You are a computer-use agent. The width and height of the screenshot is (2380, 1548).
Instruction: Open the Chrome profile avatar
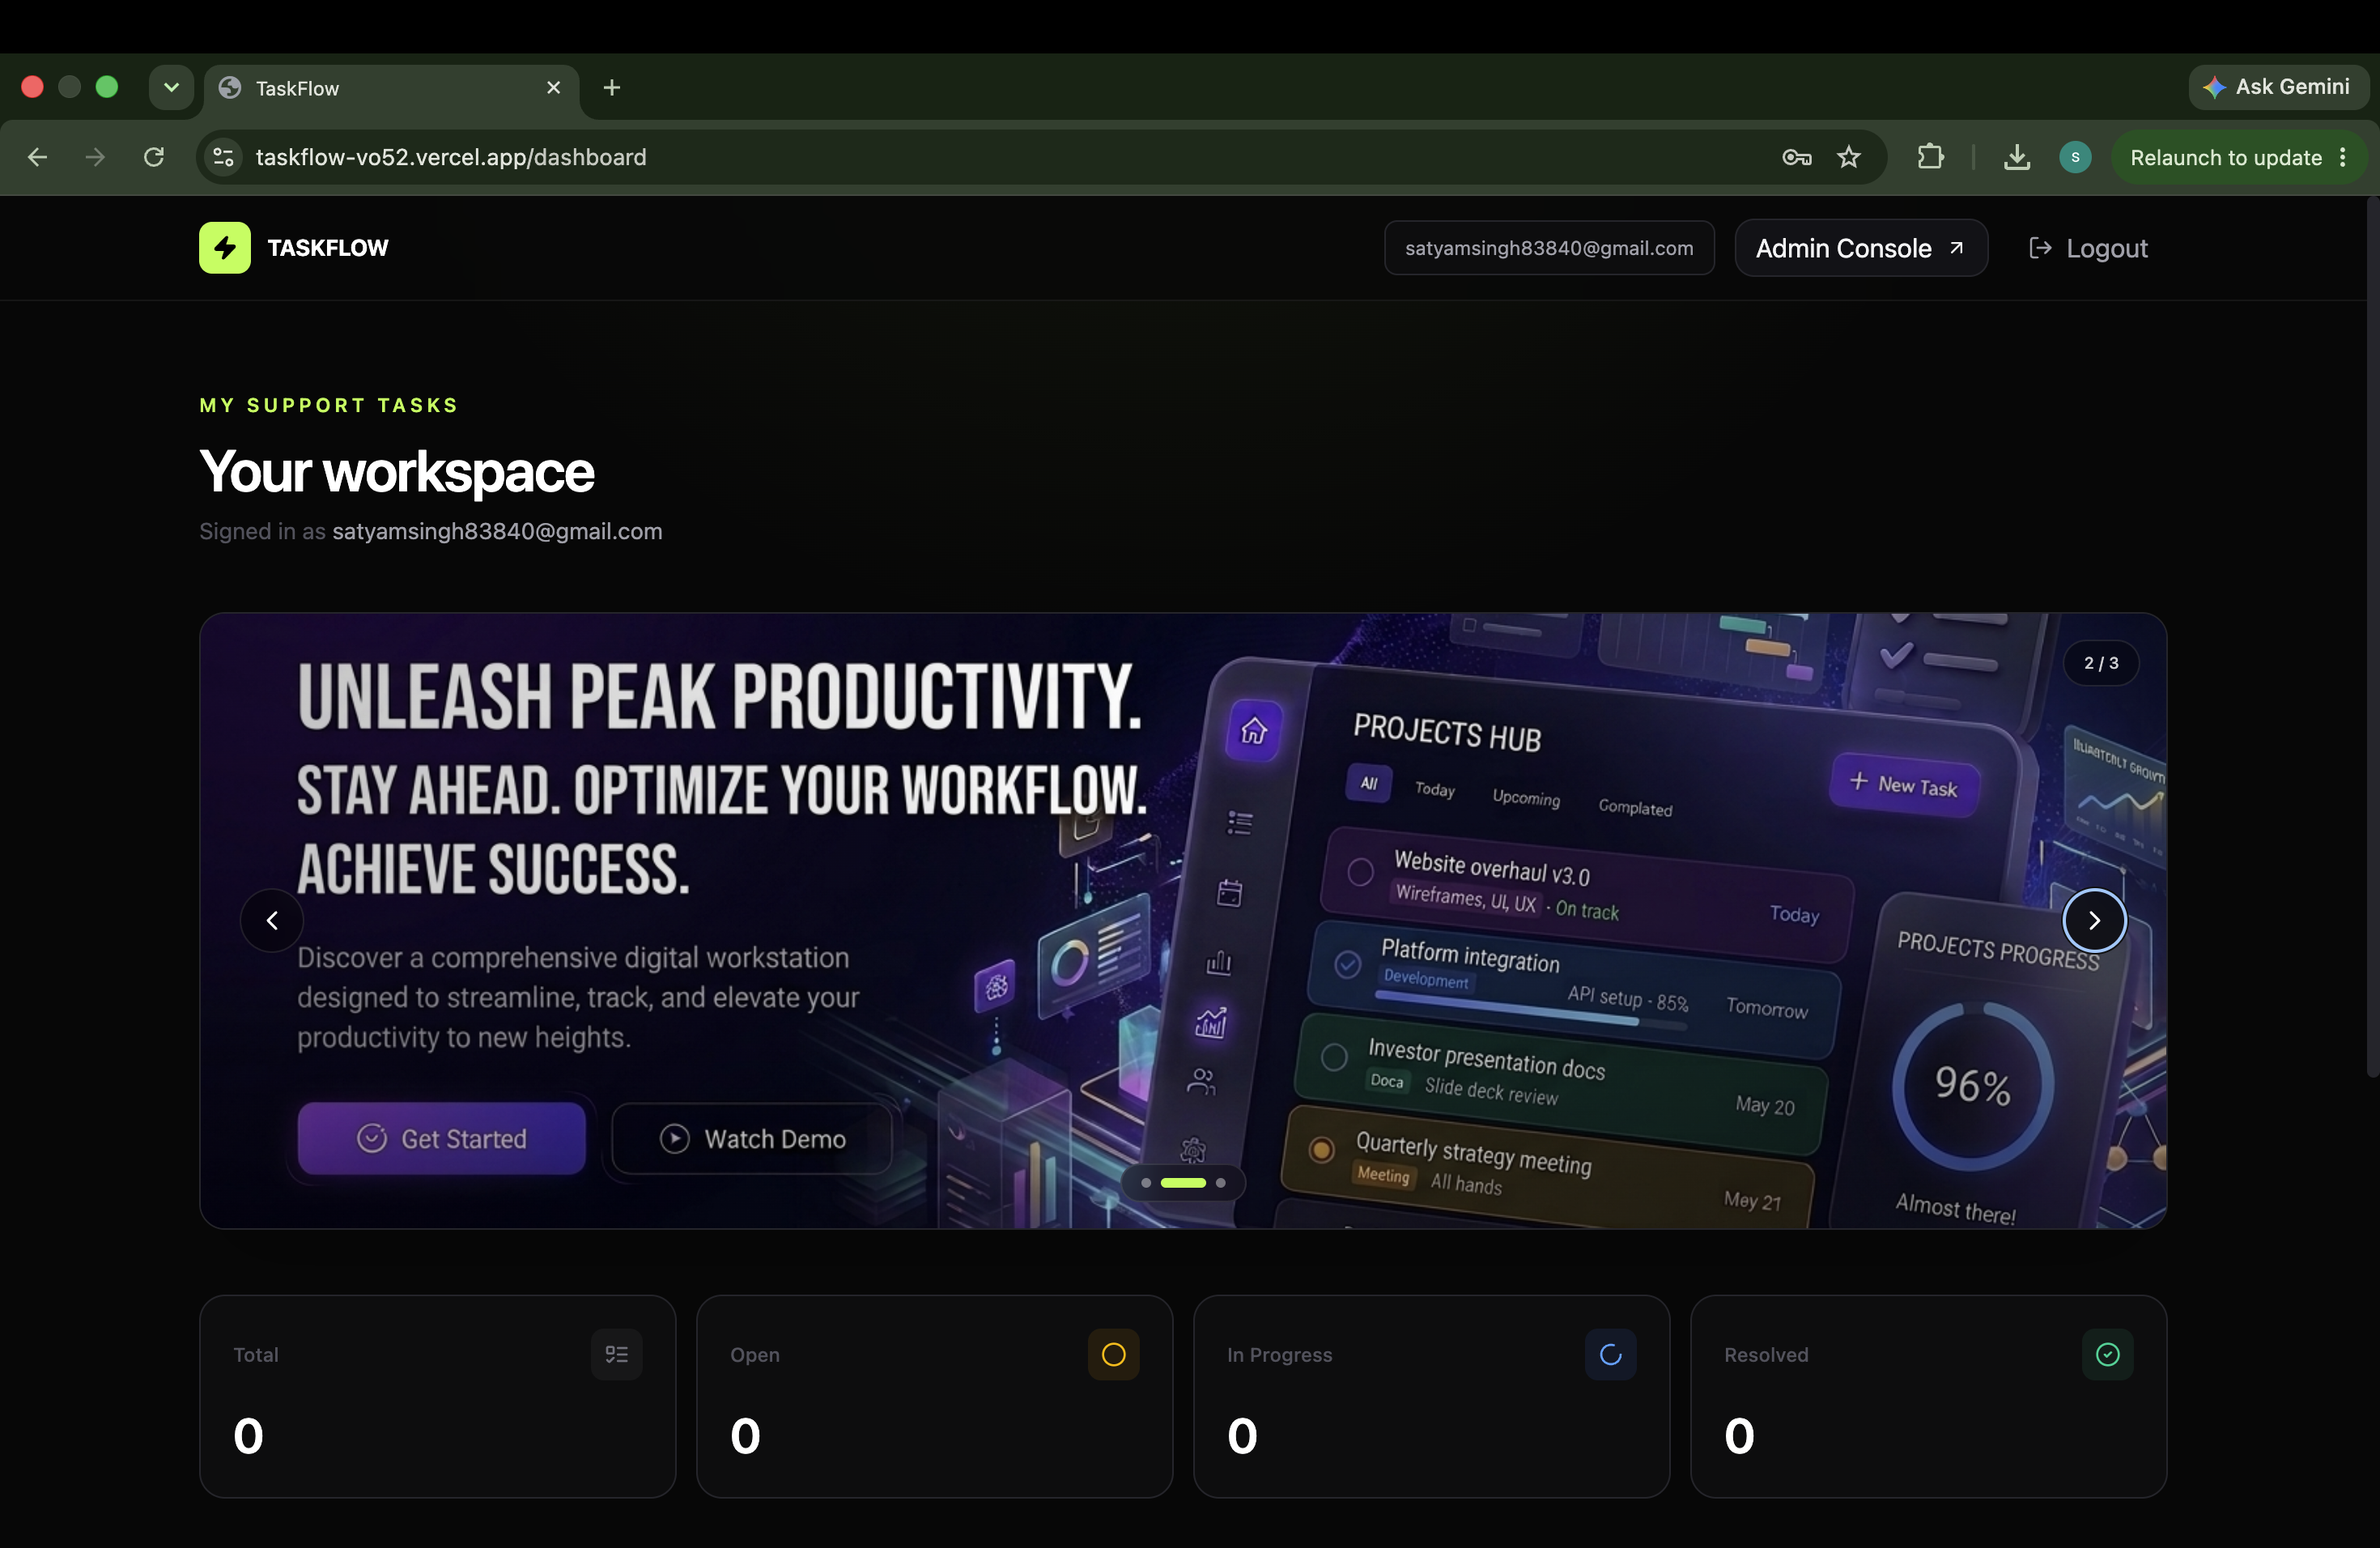point(2075,157)
